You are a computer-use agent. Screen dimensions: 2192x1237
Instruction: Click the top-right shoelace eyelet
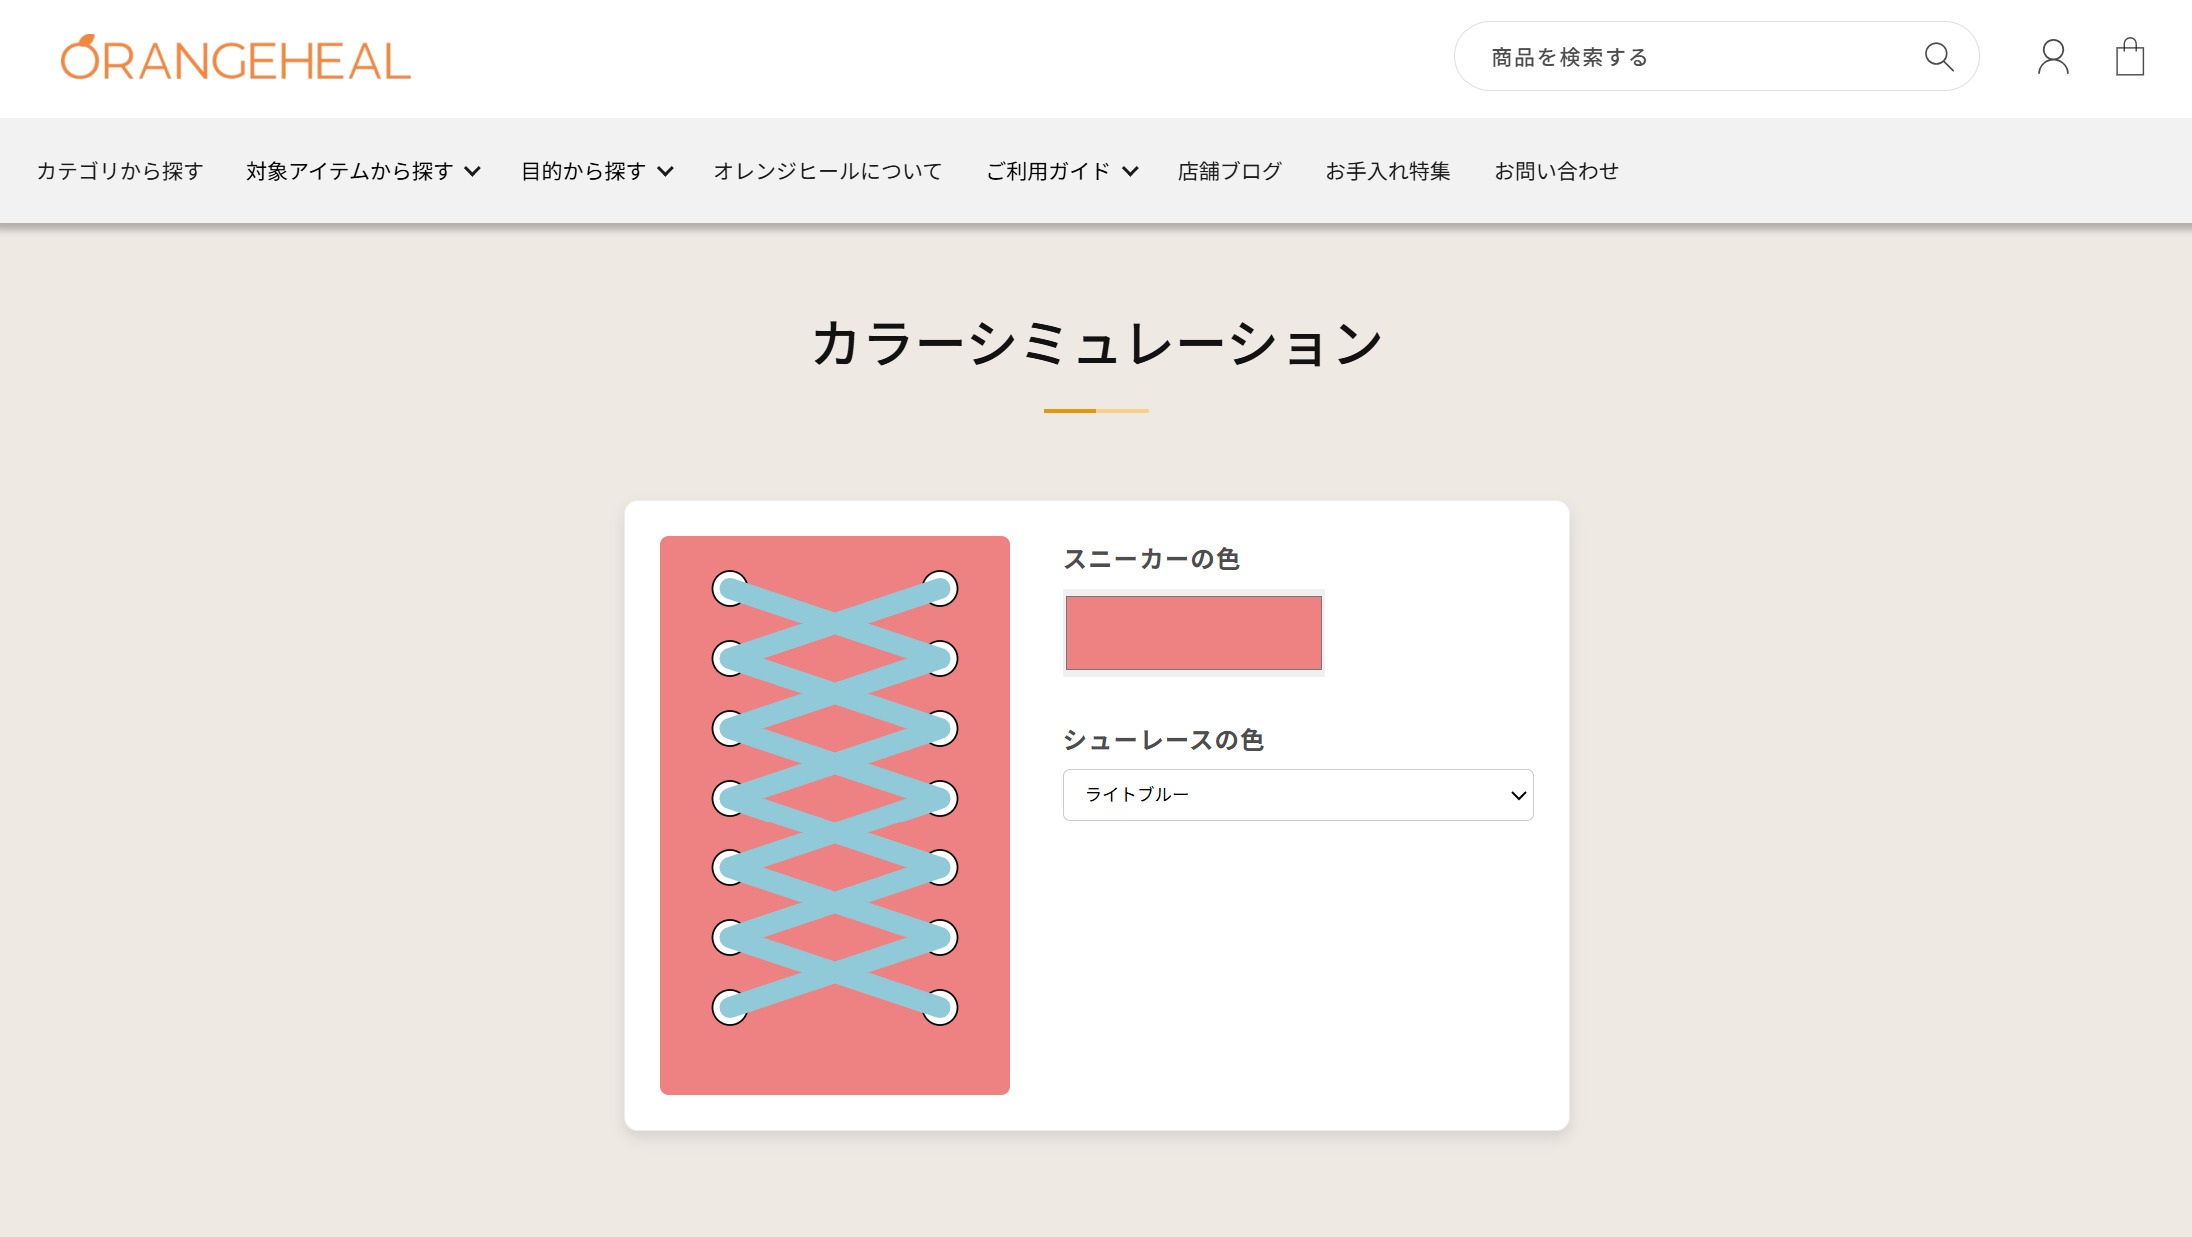941,588
